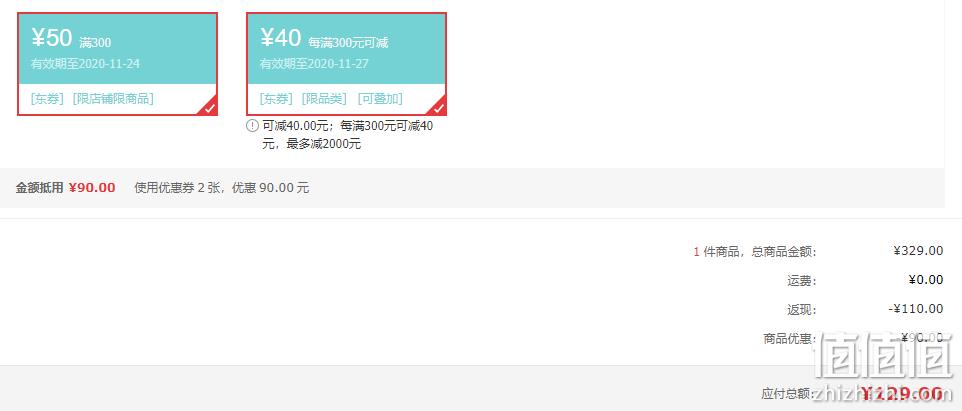This screenshot has width=962, height=411.
Task: Click the 有效期至2020-11-27 expiry text
Action: pos(314,64)
